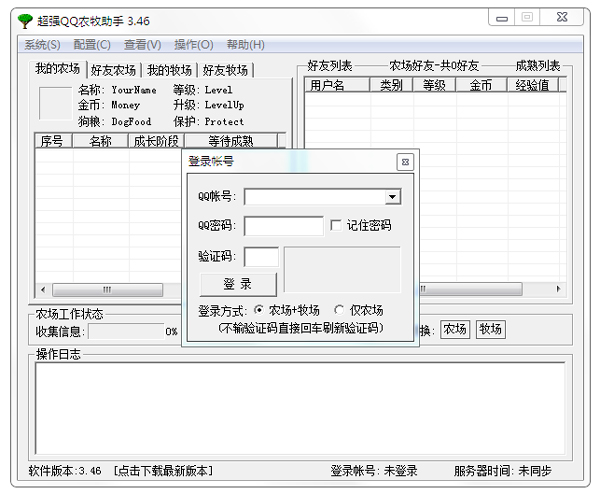The width and height of the screenshot is (600, 494).
Task: Click the 验证码 input box
Action: coord(261,256)
